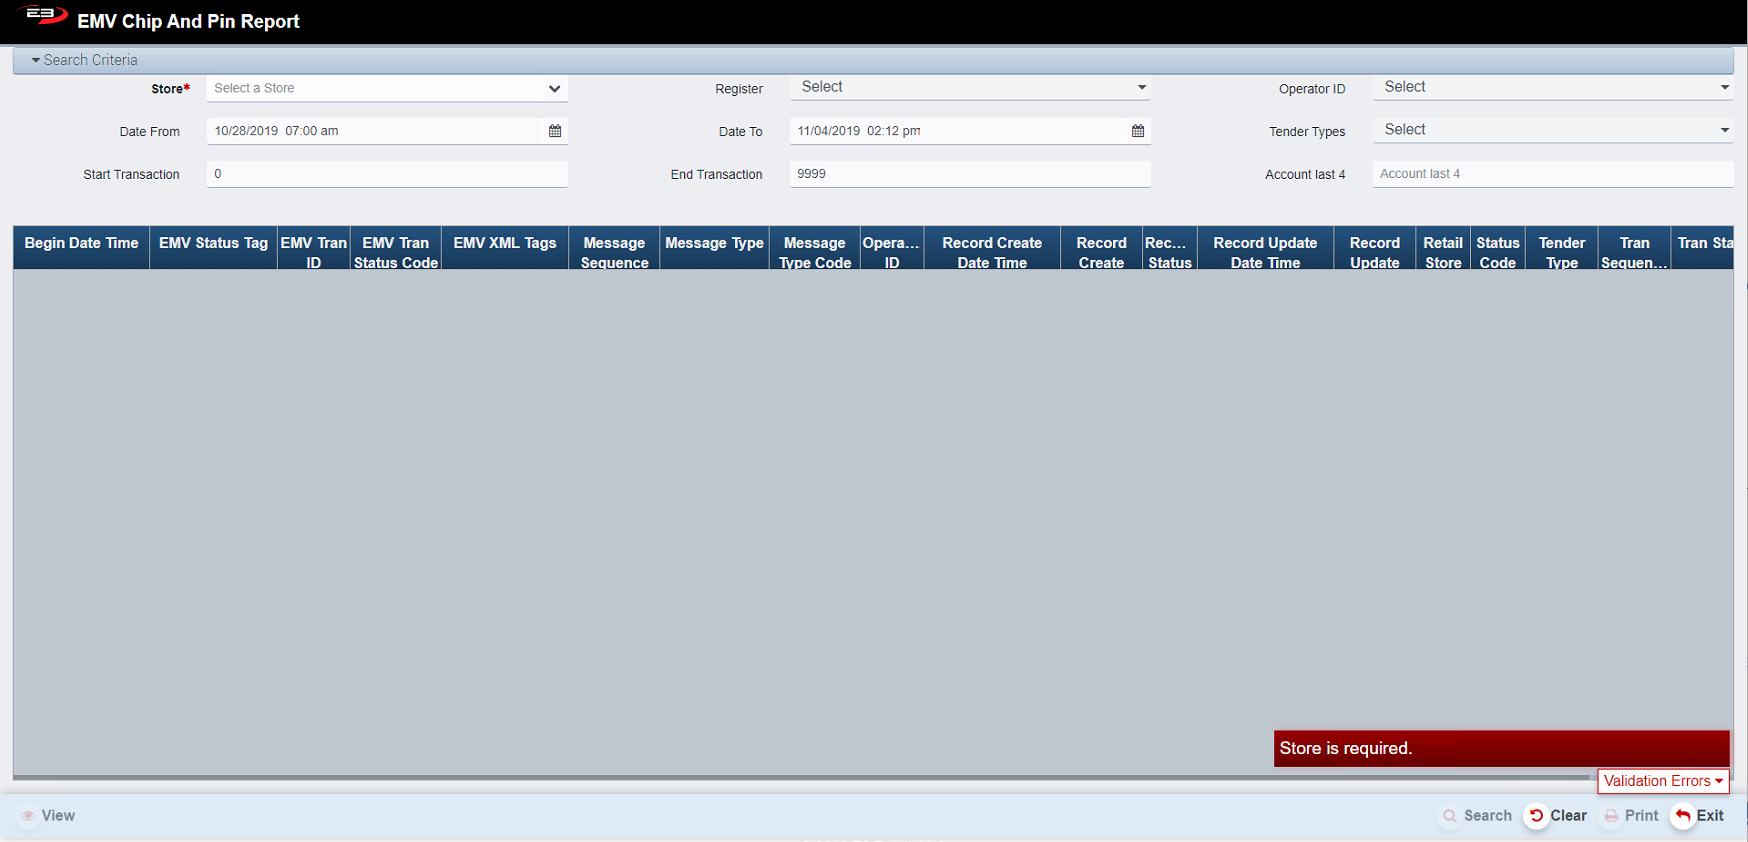Open the Tender Types dropdown

1553,130
